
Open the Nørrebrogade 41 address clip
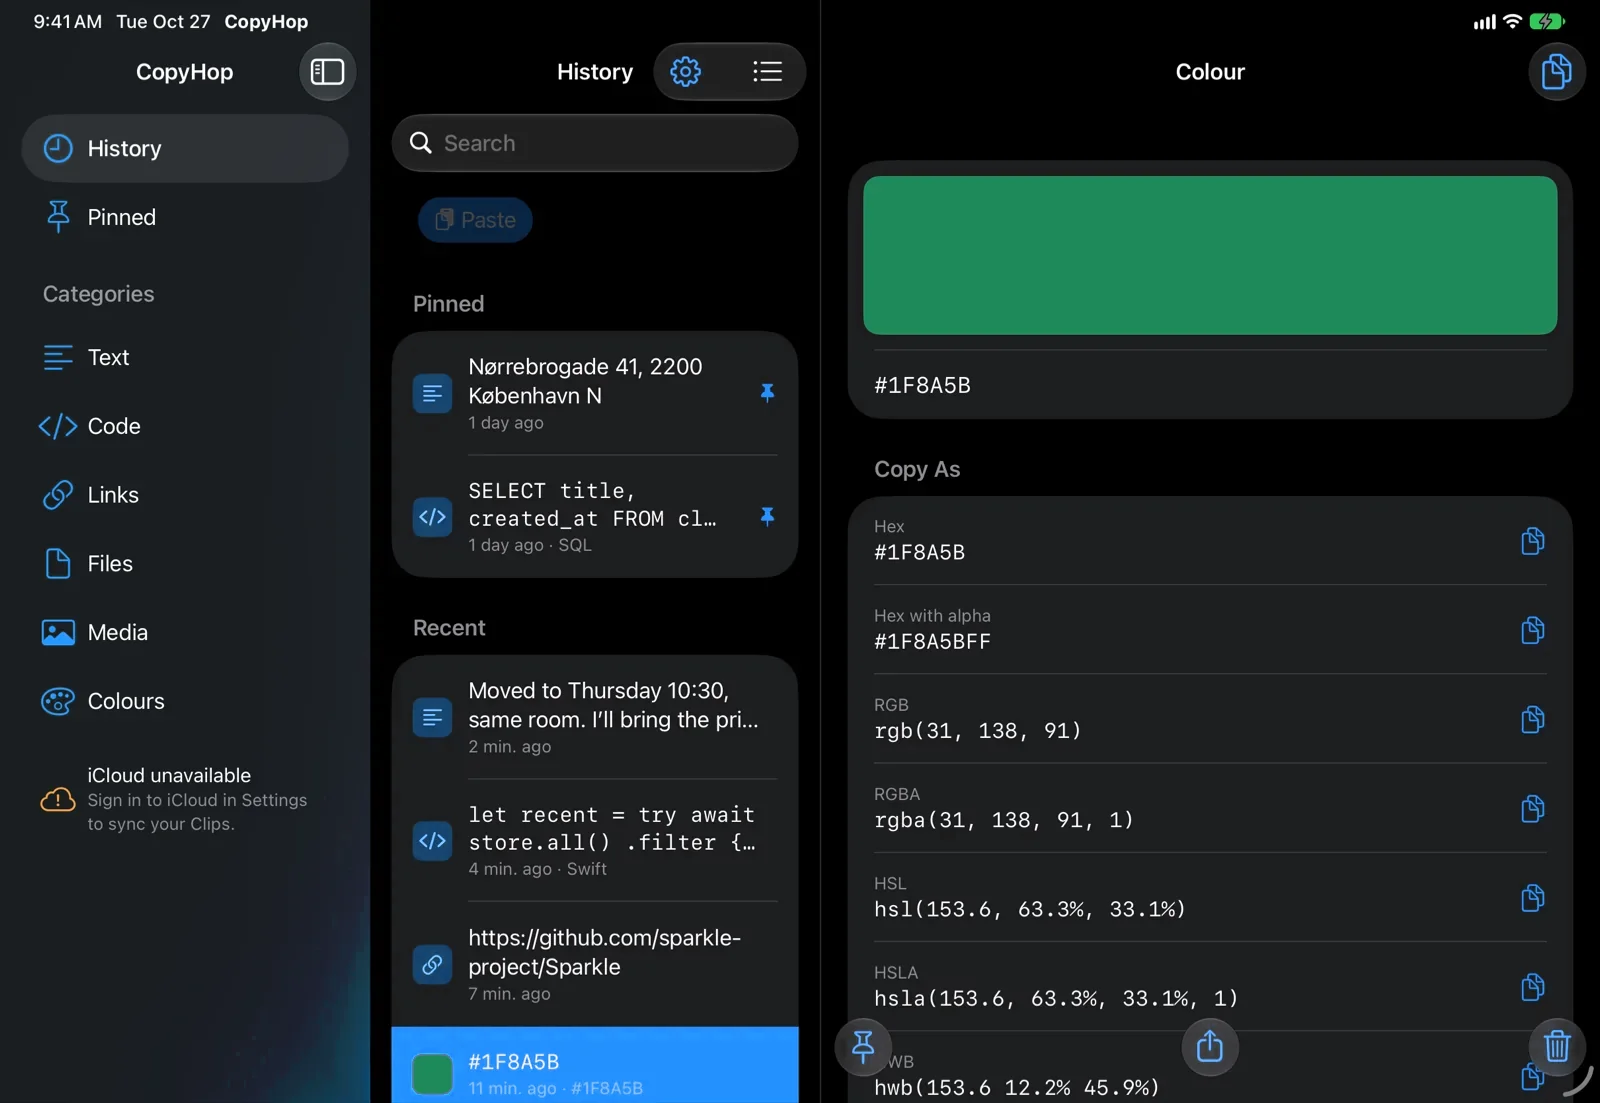pos(595,393)
